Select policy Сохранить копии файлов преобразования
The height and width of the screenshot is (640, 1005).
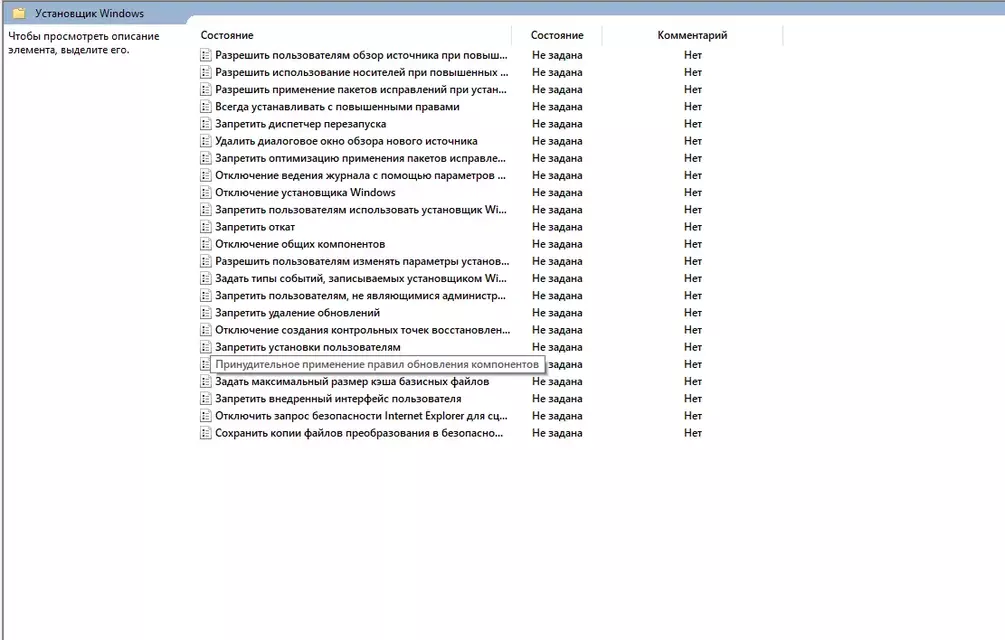pyautogui.click(x=359, y=433)
